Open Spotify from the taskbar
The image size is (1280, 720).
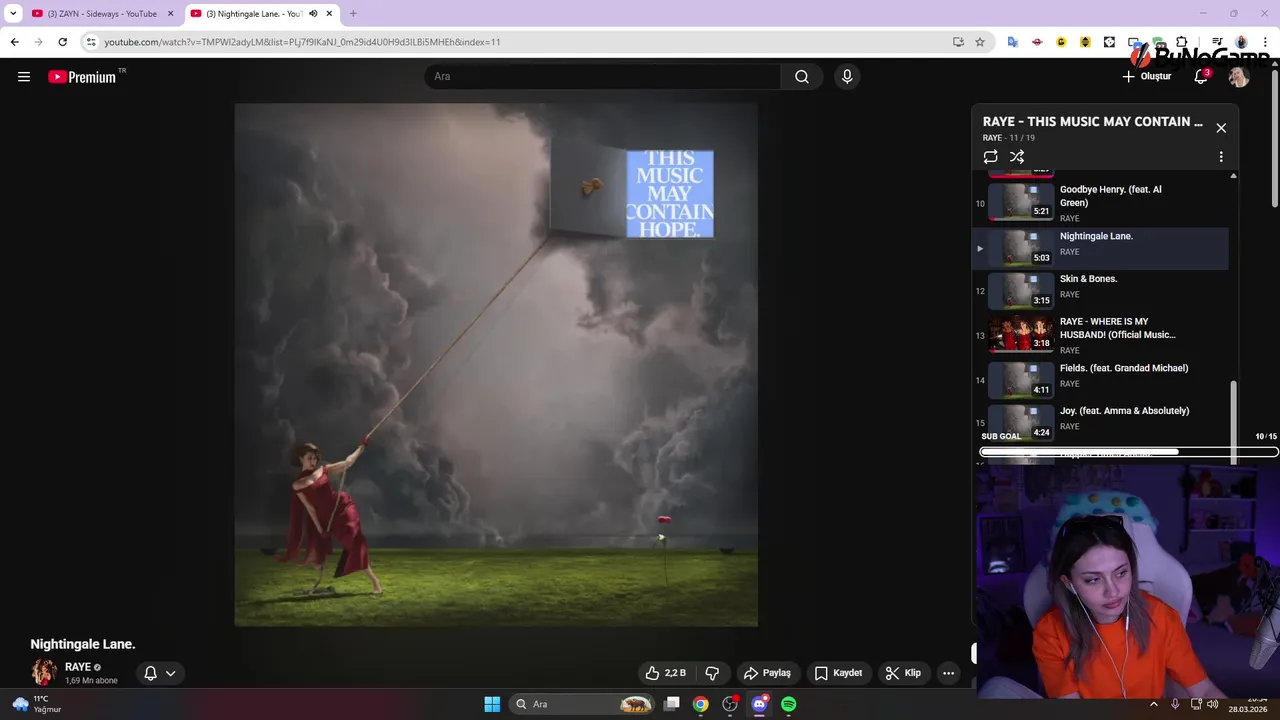point(788,704)
